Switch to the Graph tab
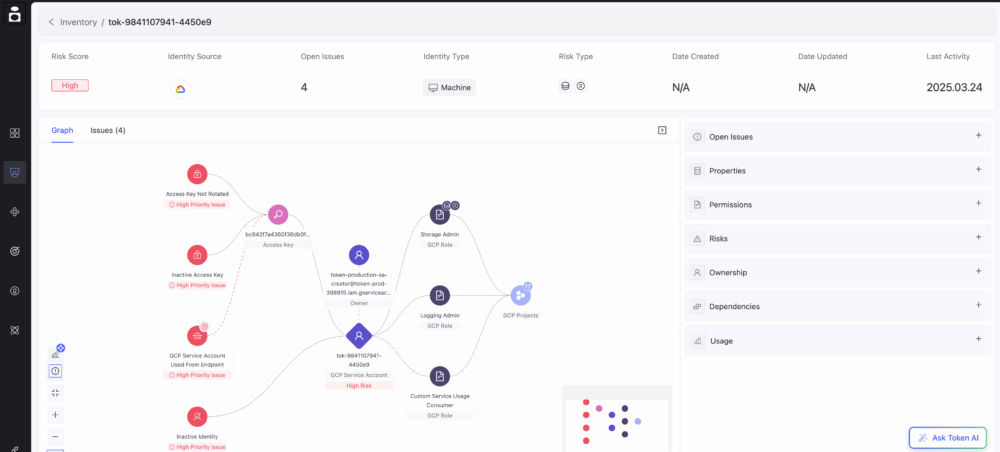1000x452 pixels. tap(62, 130)
